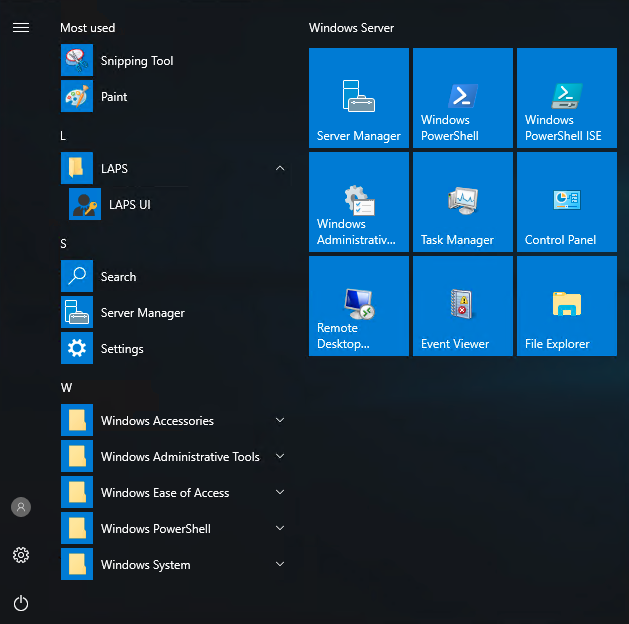The image size is (629, 624).
Task: Click the Windows Ease of Access folder icon
Action: (x=77, y=492)
